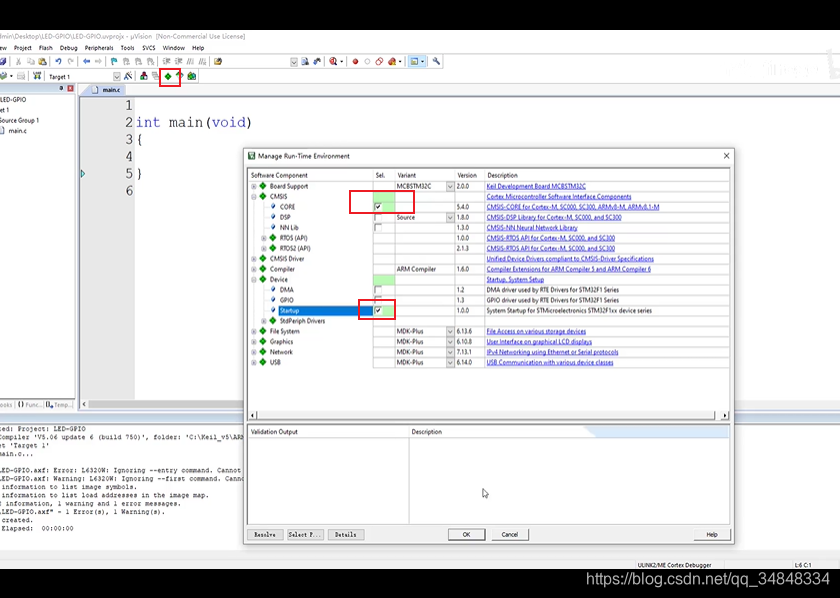The width and height of the screenshot is (840, 598).
Task: Click dialog horizontal scrollbar right arrow
Action: point(725,415)
